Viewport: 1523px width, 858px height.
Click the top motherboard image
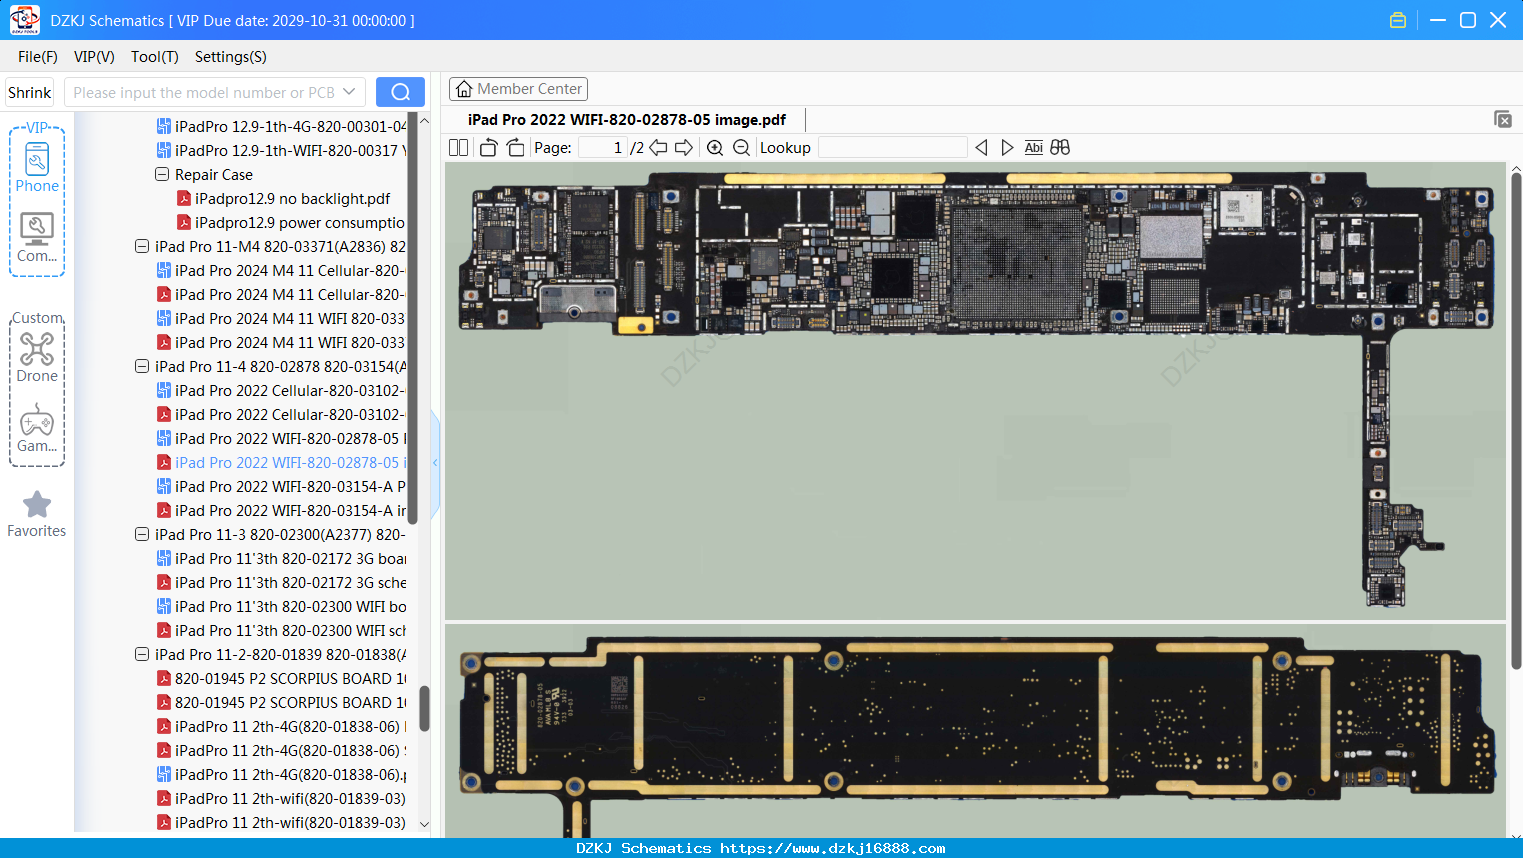pos(975,390)
